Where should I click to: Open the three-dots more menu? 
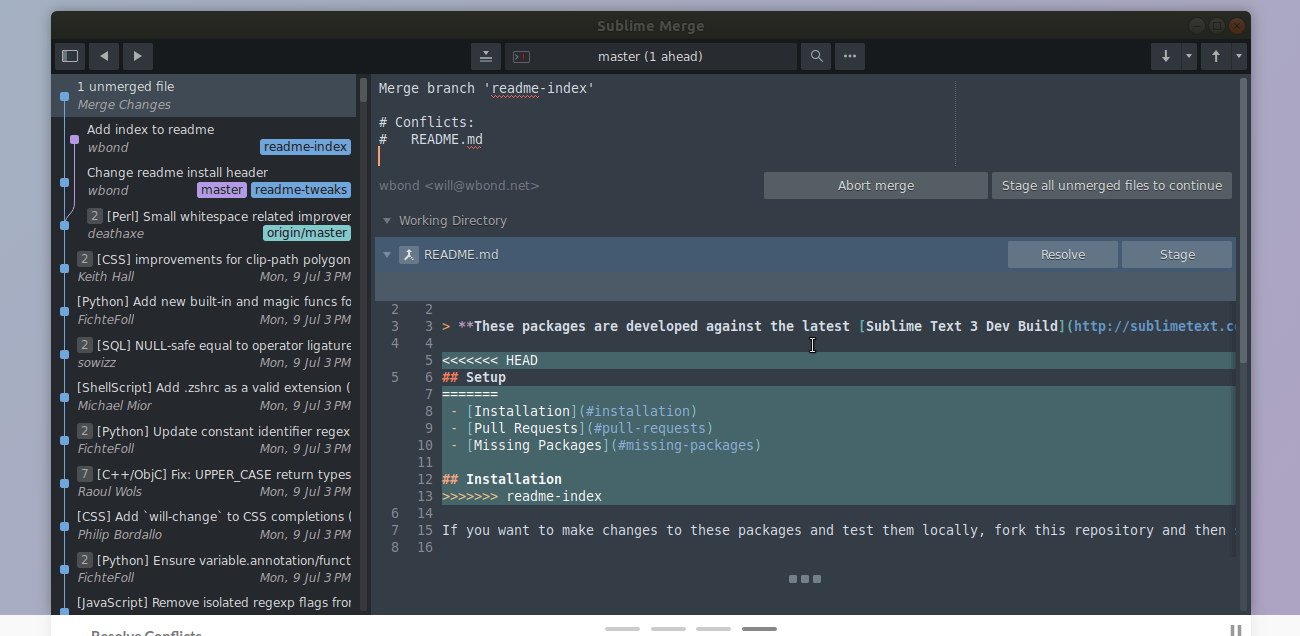[849, 56]
